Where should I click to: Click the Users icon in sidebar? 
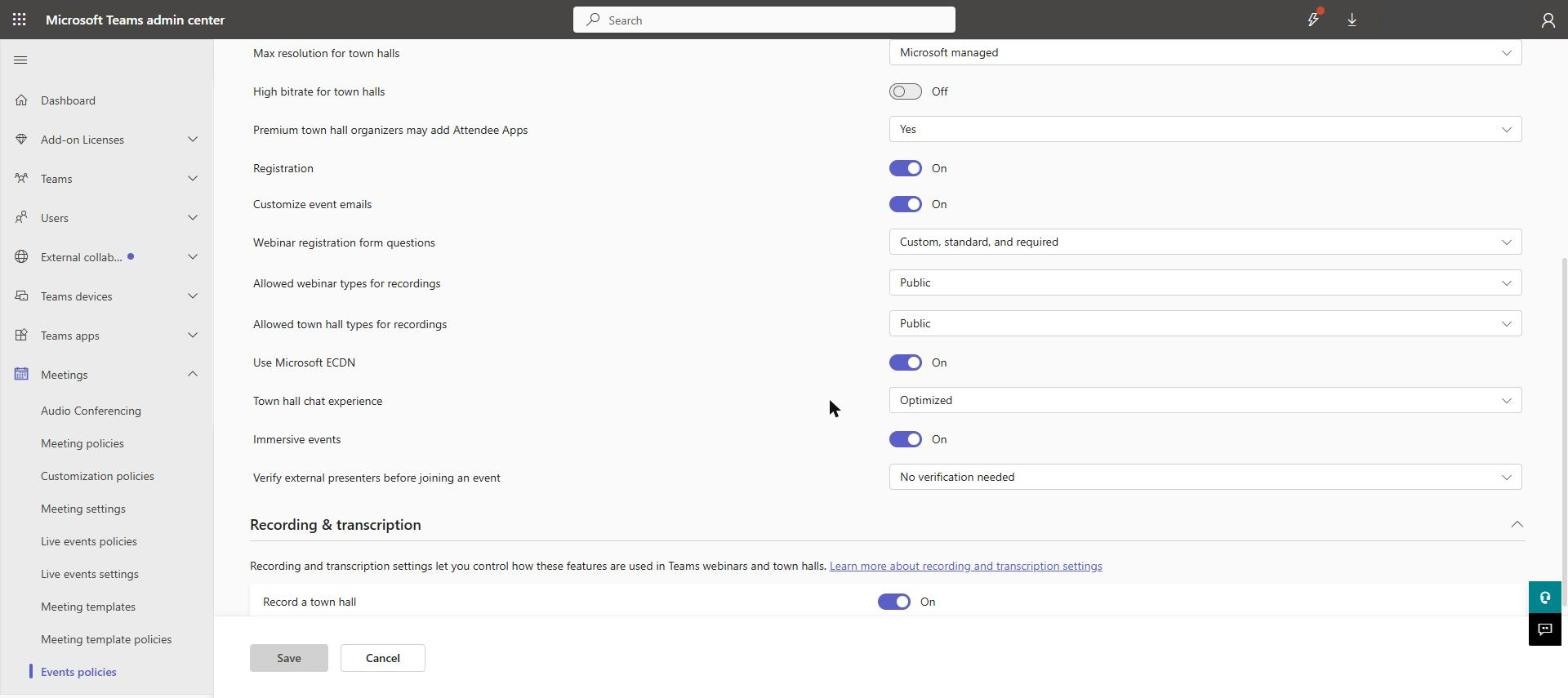(x=21, y=217)
